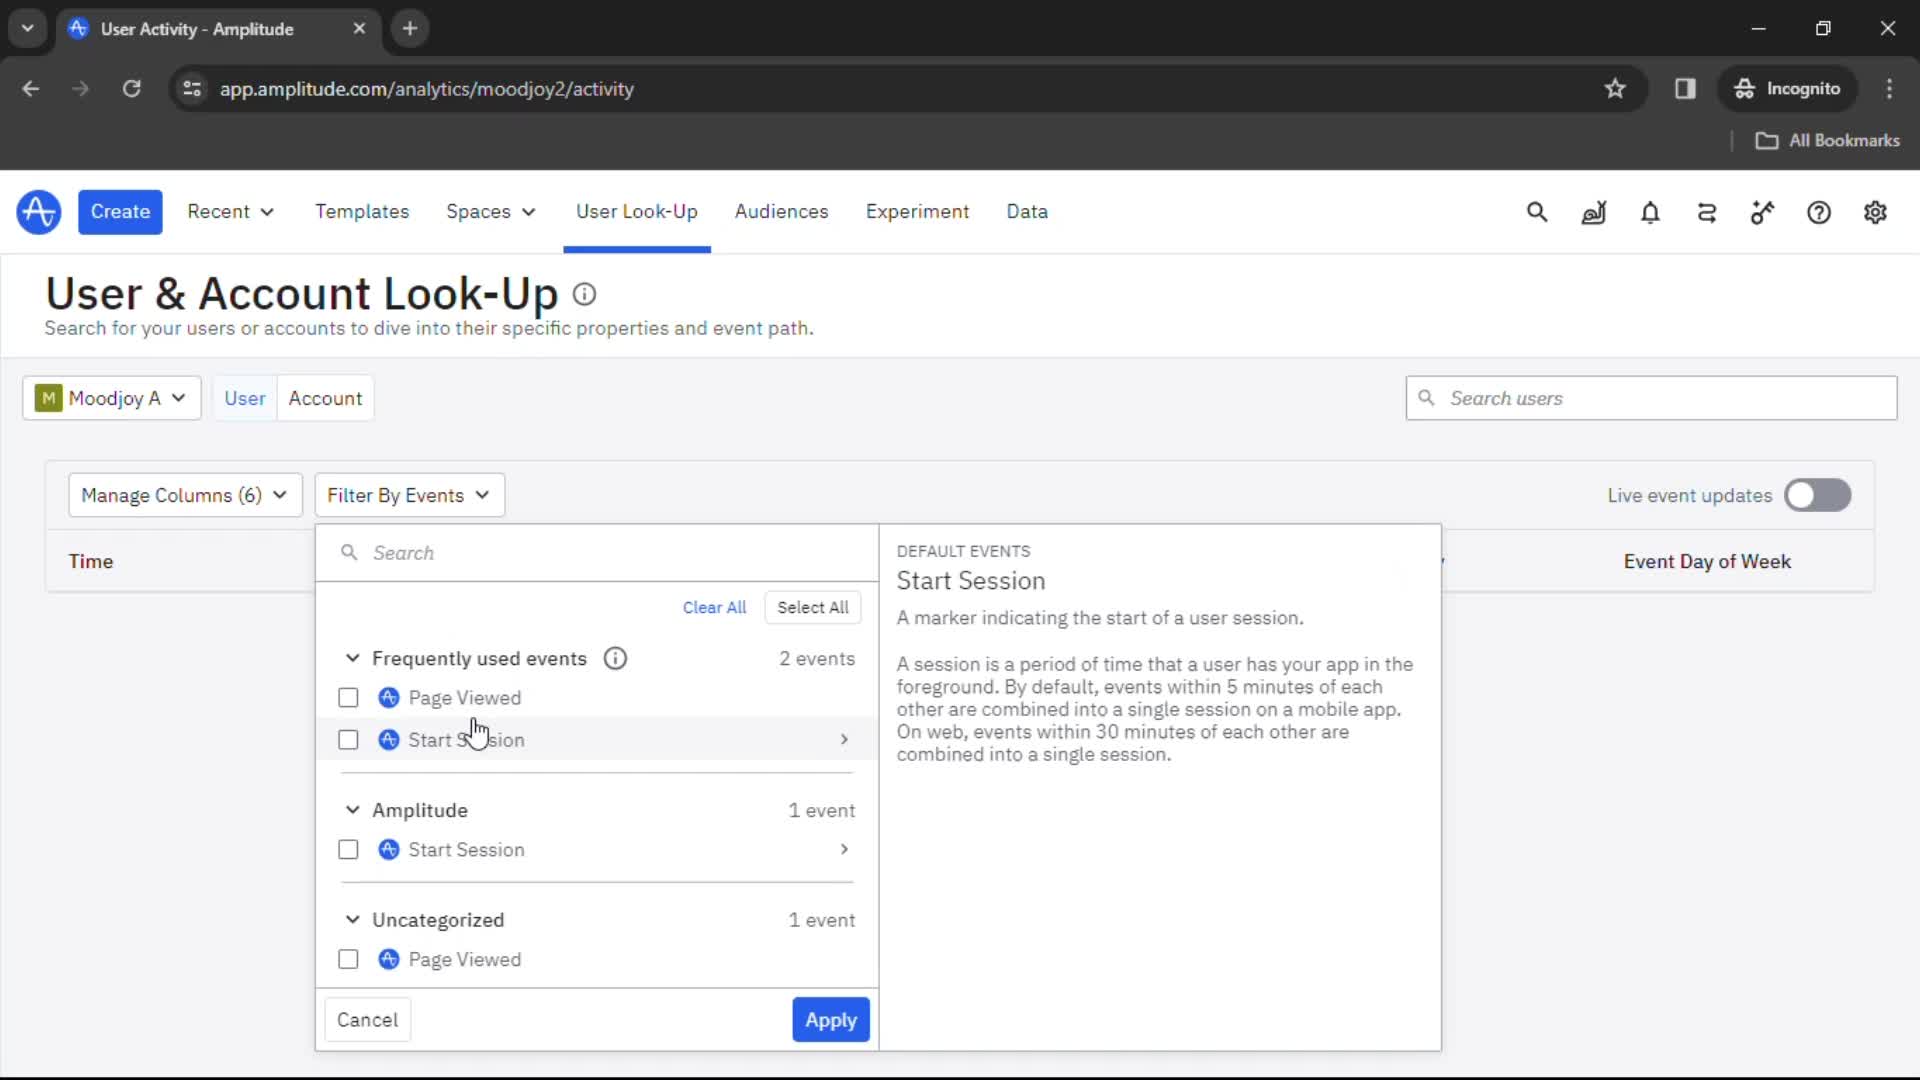Expand the Spaces menu

490,212
